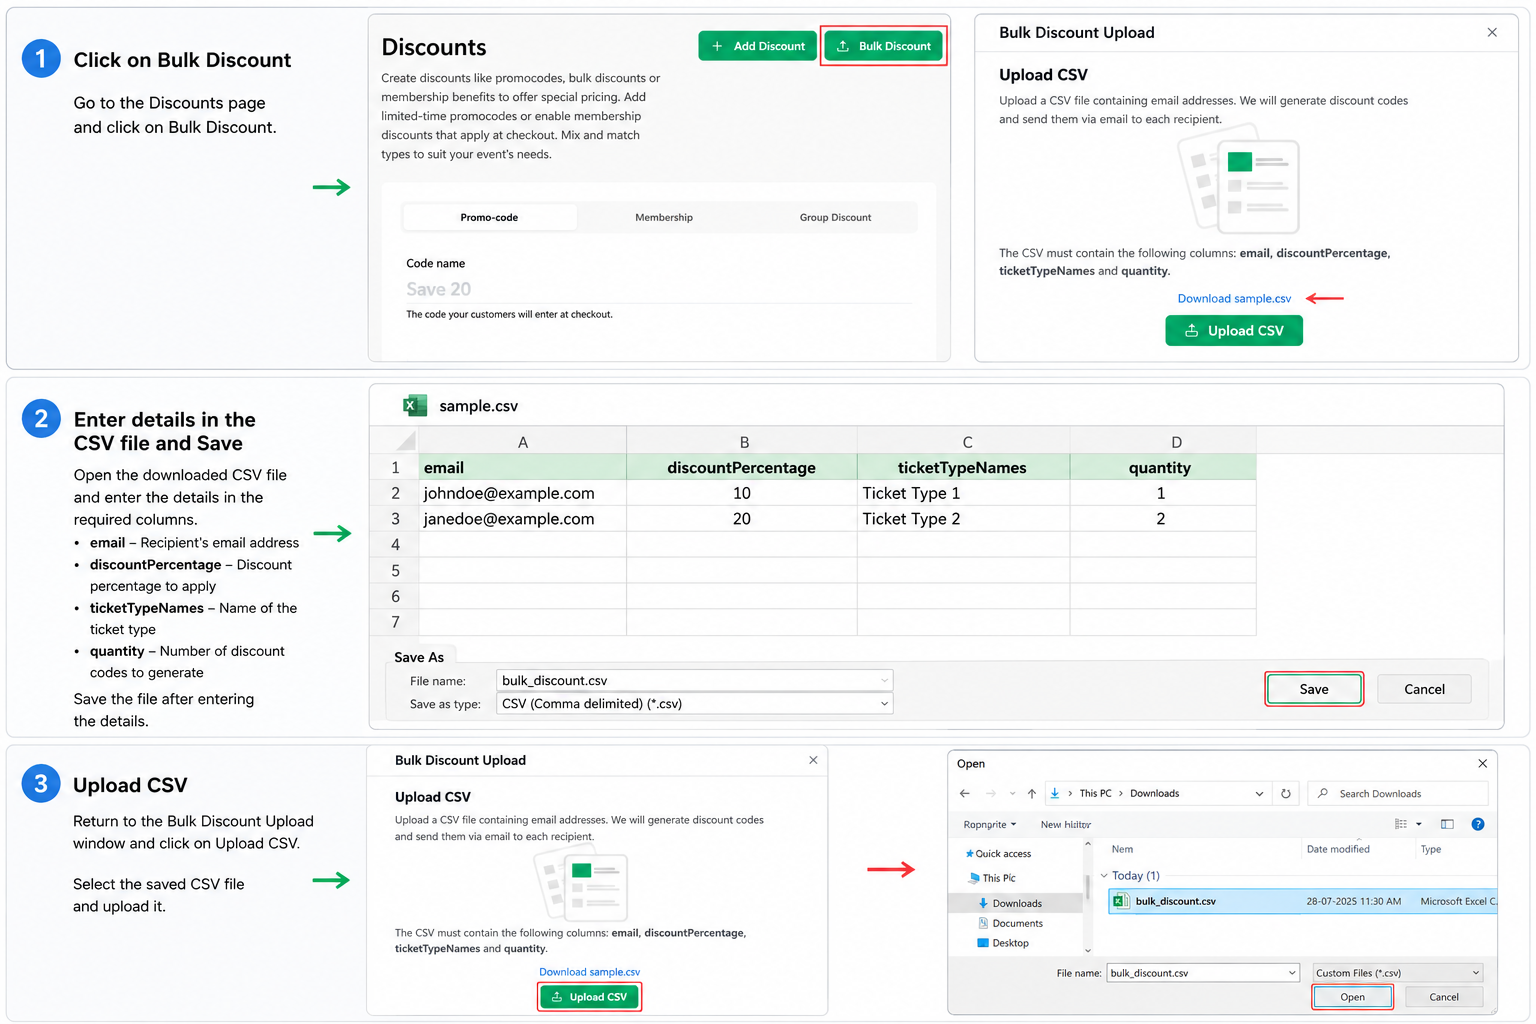
Task: Close the Open file dialog
Action: [1482, 763]
